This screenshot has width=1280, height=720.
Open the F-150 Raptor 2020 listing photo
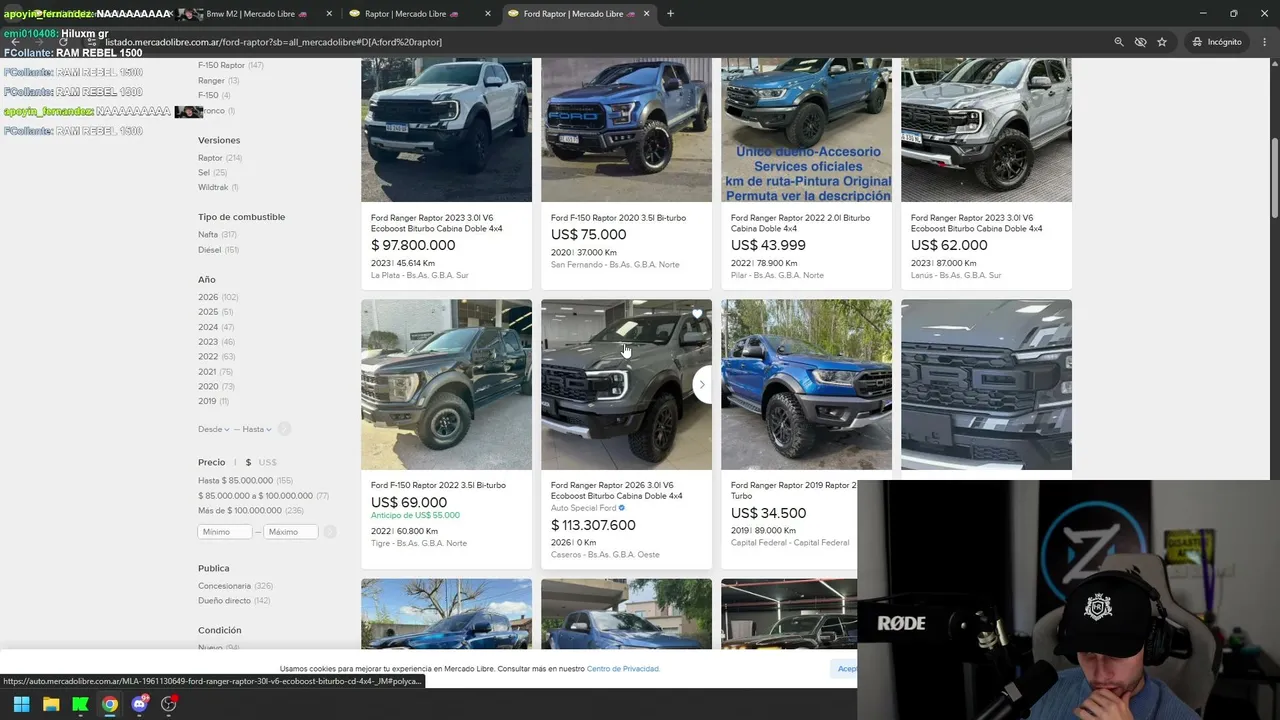[x=626, y=130]
